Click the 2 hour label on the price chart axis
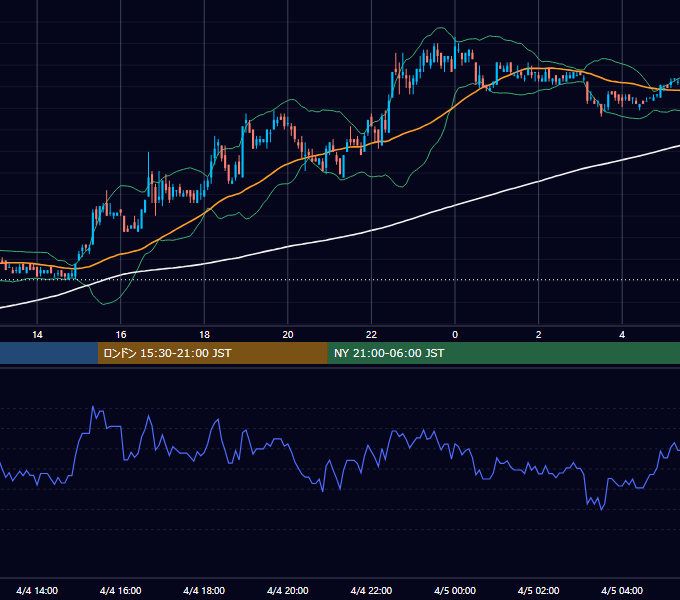Viewport: 680px width, 600px height. coord(539,335)
